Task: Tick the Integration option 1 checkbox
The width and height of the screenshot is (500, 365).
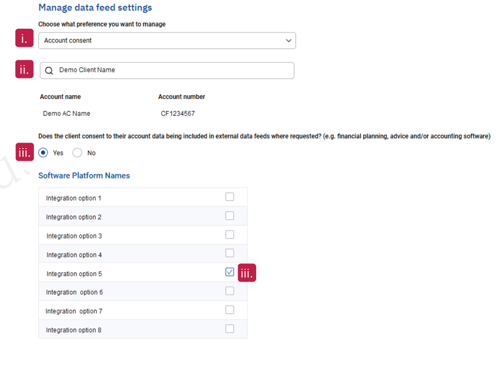Action: pyautogui.click(x=230, y=197)
